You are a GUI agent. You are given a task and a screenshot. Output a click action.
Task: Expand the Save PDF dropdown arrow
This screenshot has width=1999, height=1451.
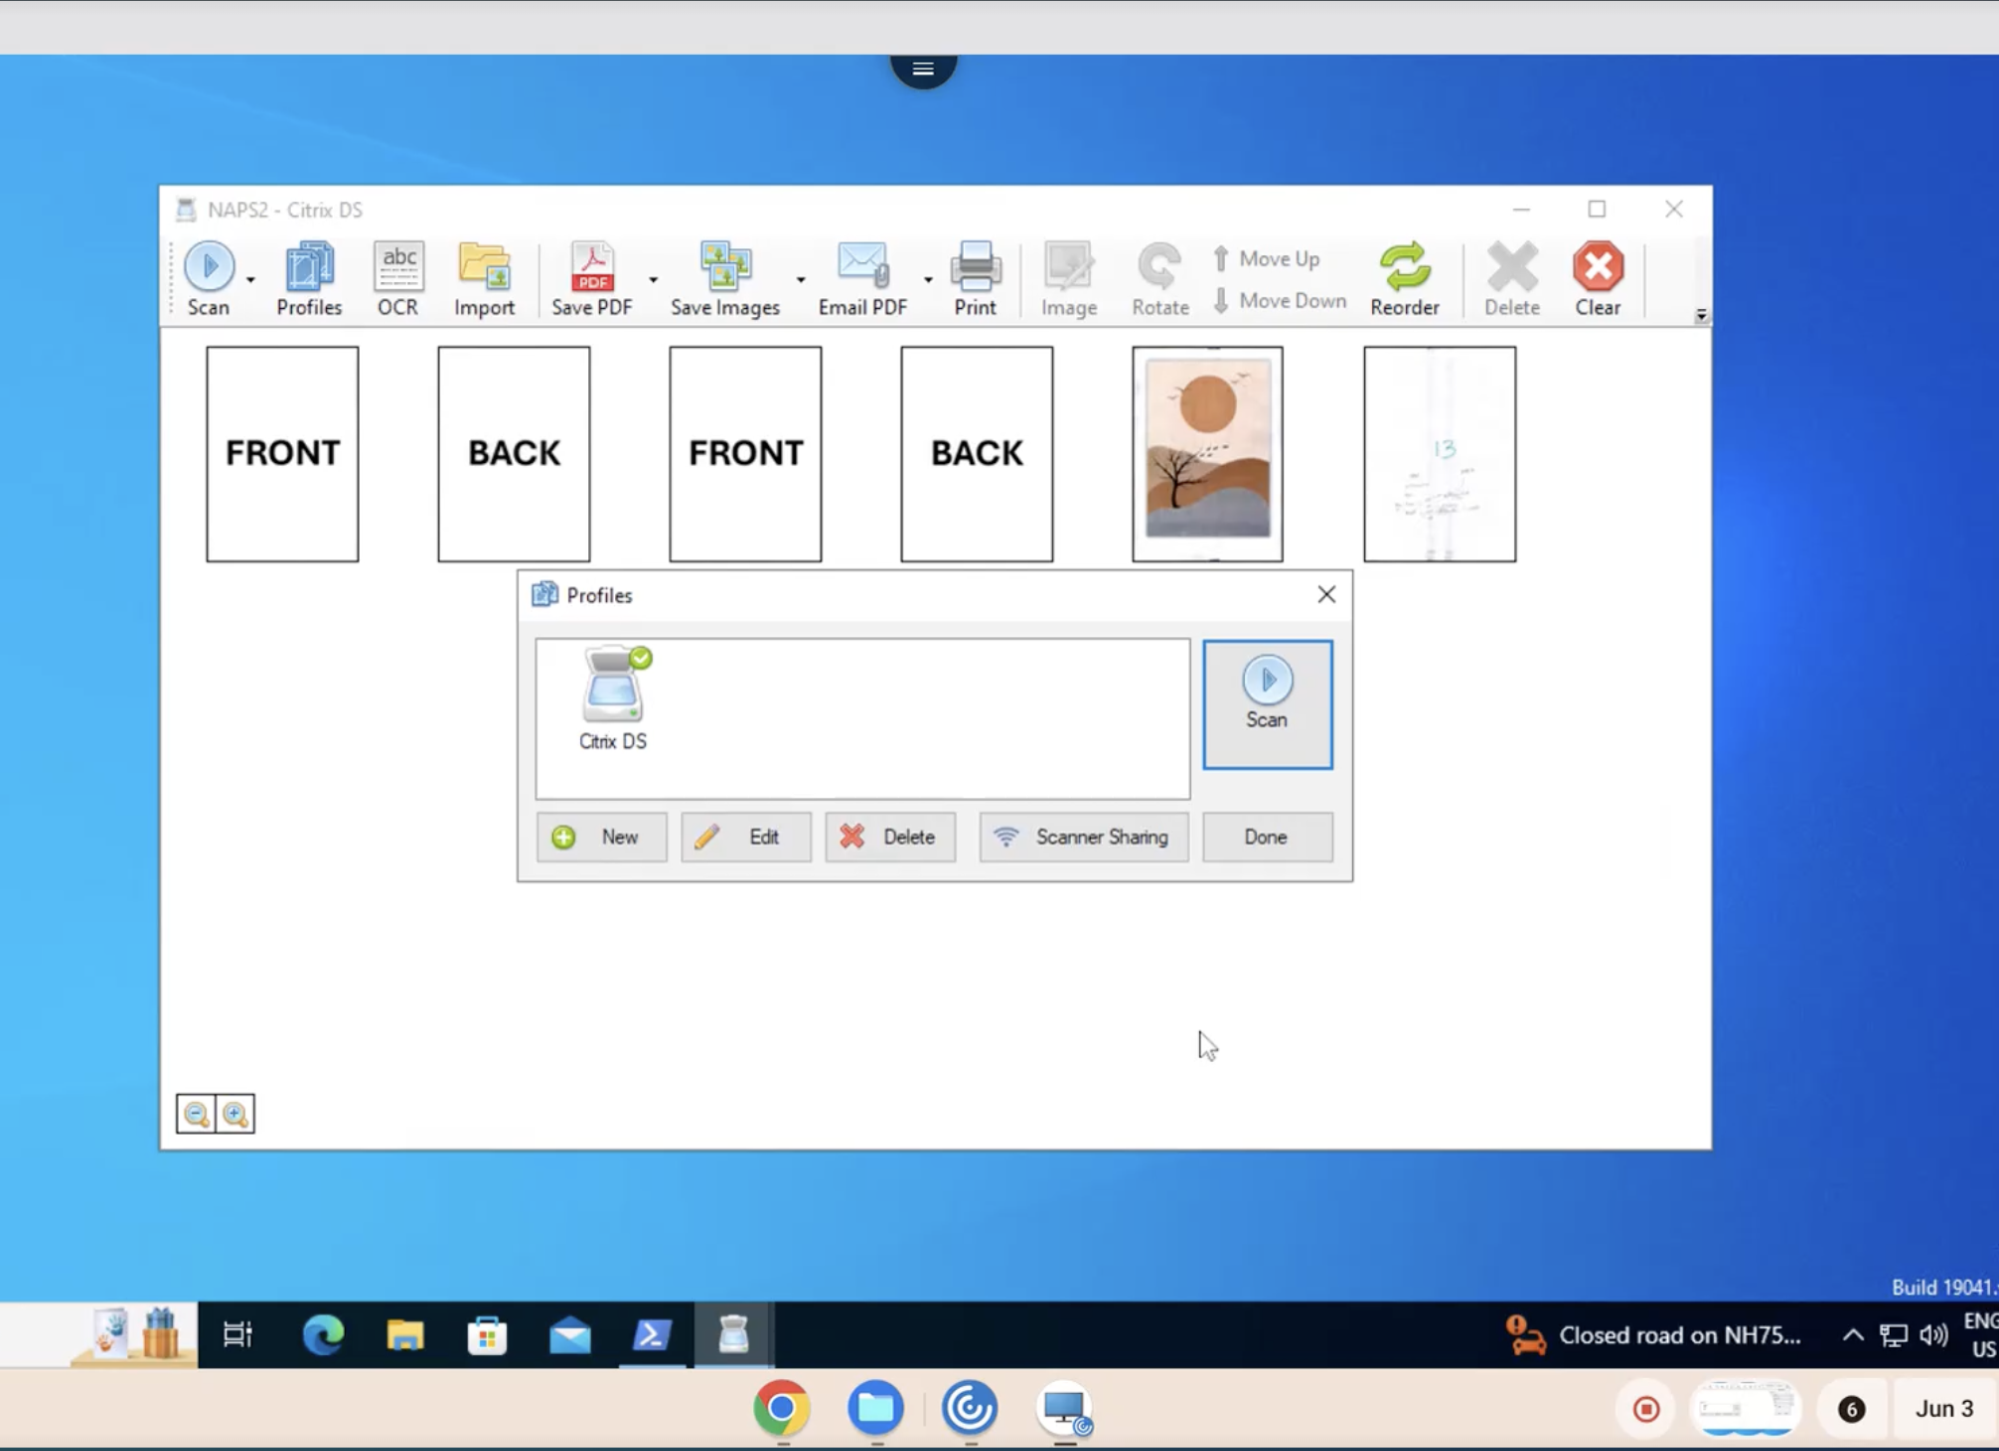click(x=653, y=281)
